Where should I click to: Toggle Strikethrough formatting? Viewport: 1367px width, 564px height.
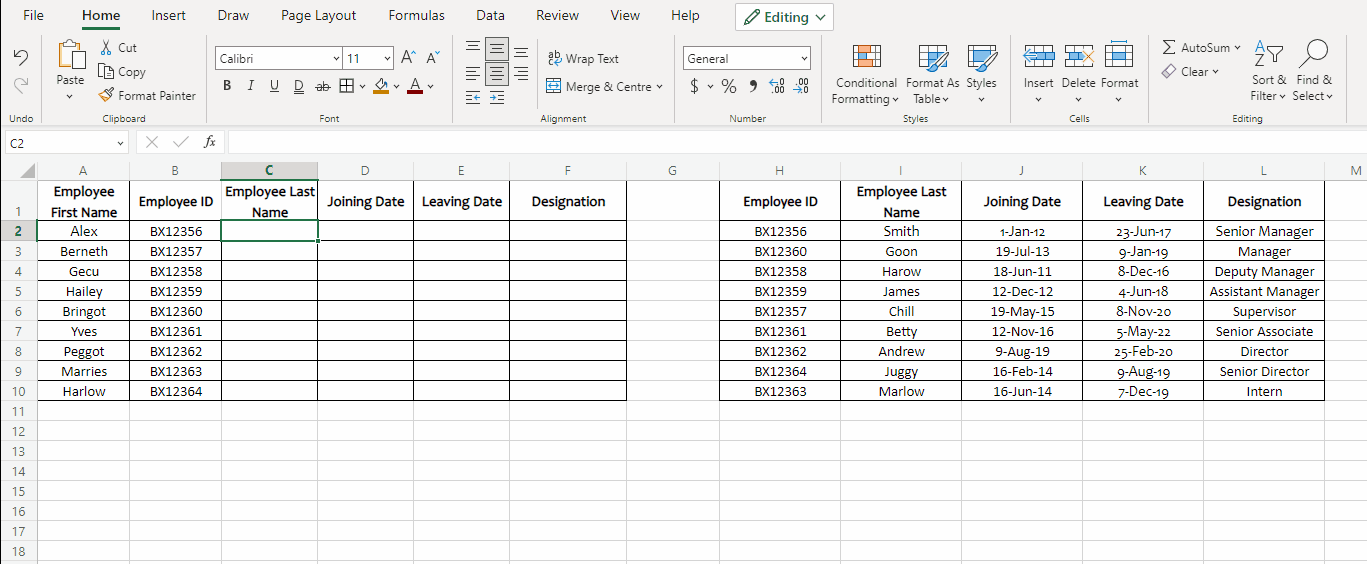[x=322, y=86]
